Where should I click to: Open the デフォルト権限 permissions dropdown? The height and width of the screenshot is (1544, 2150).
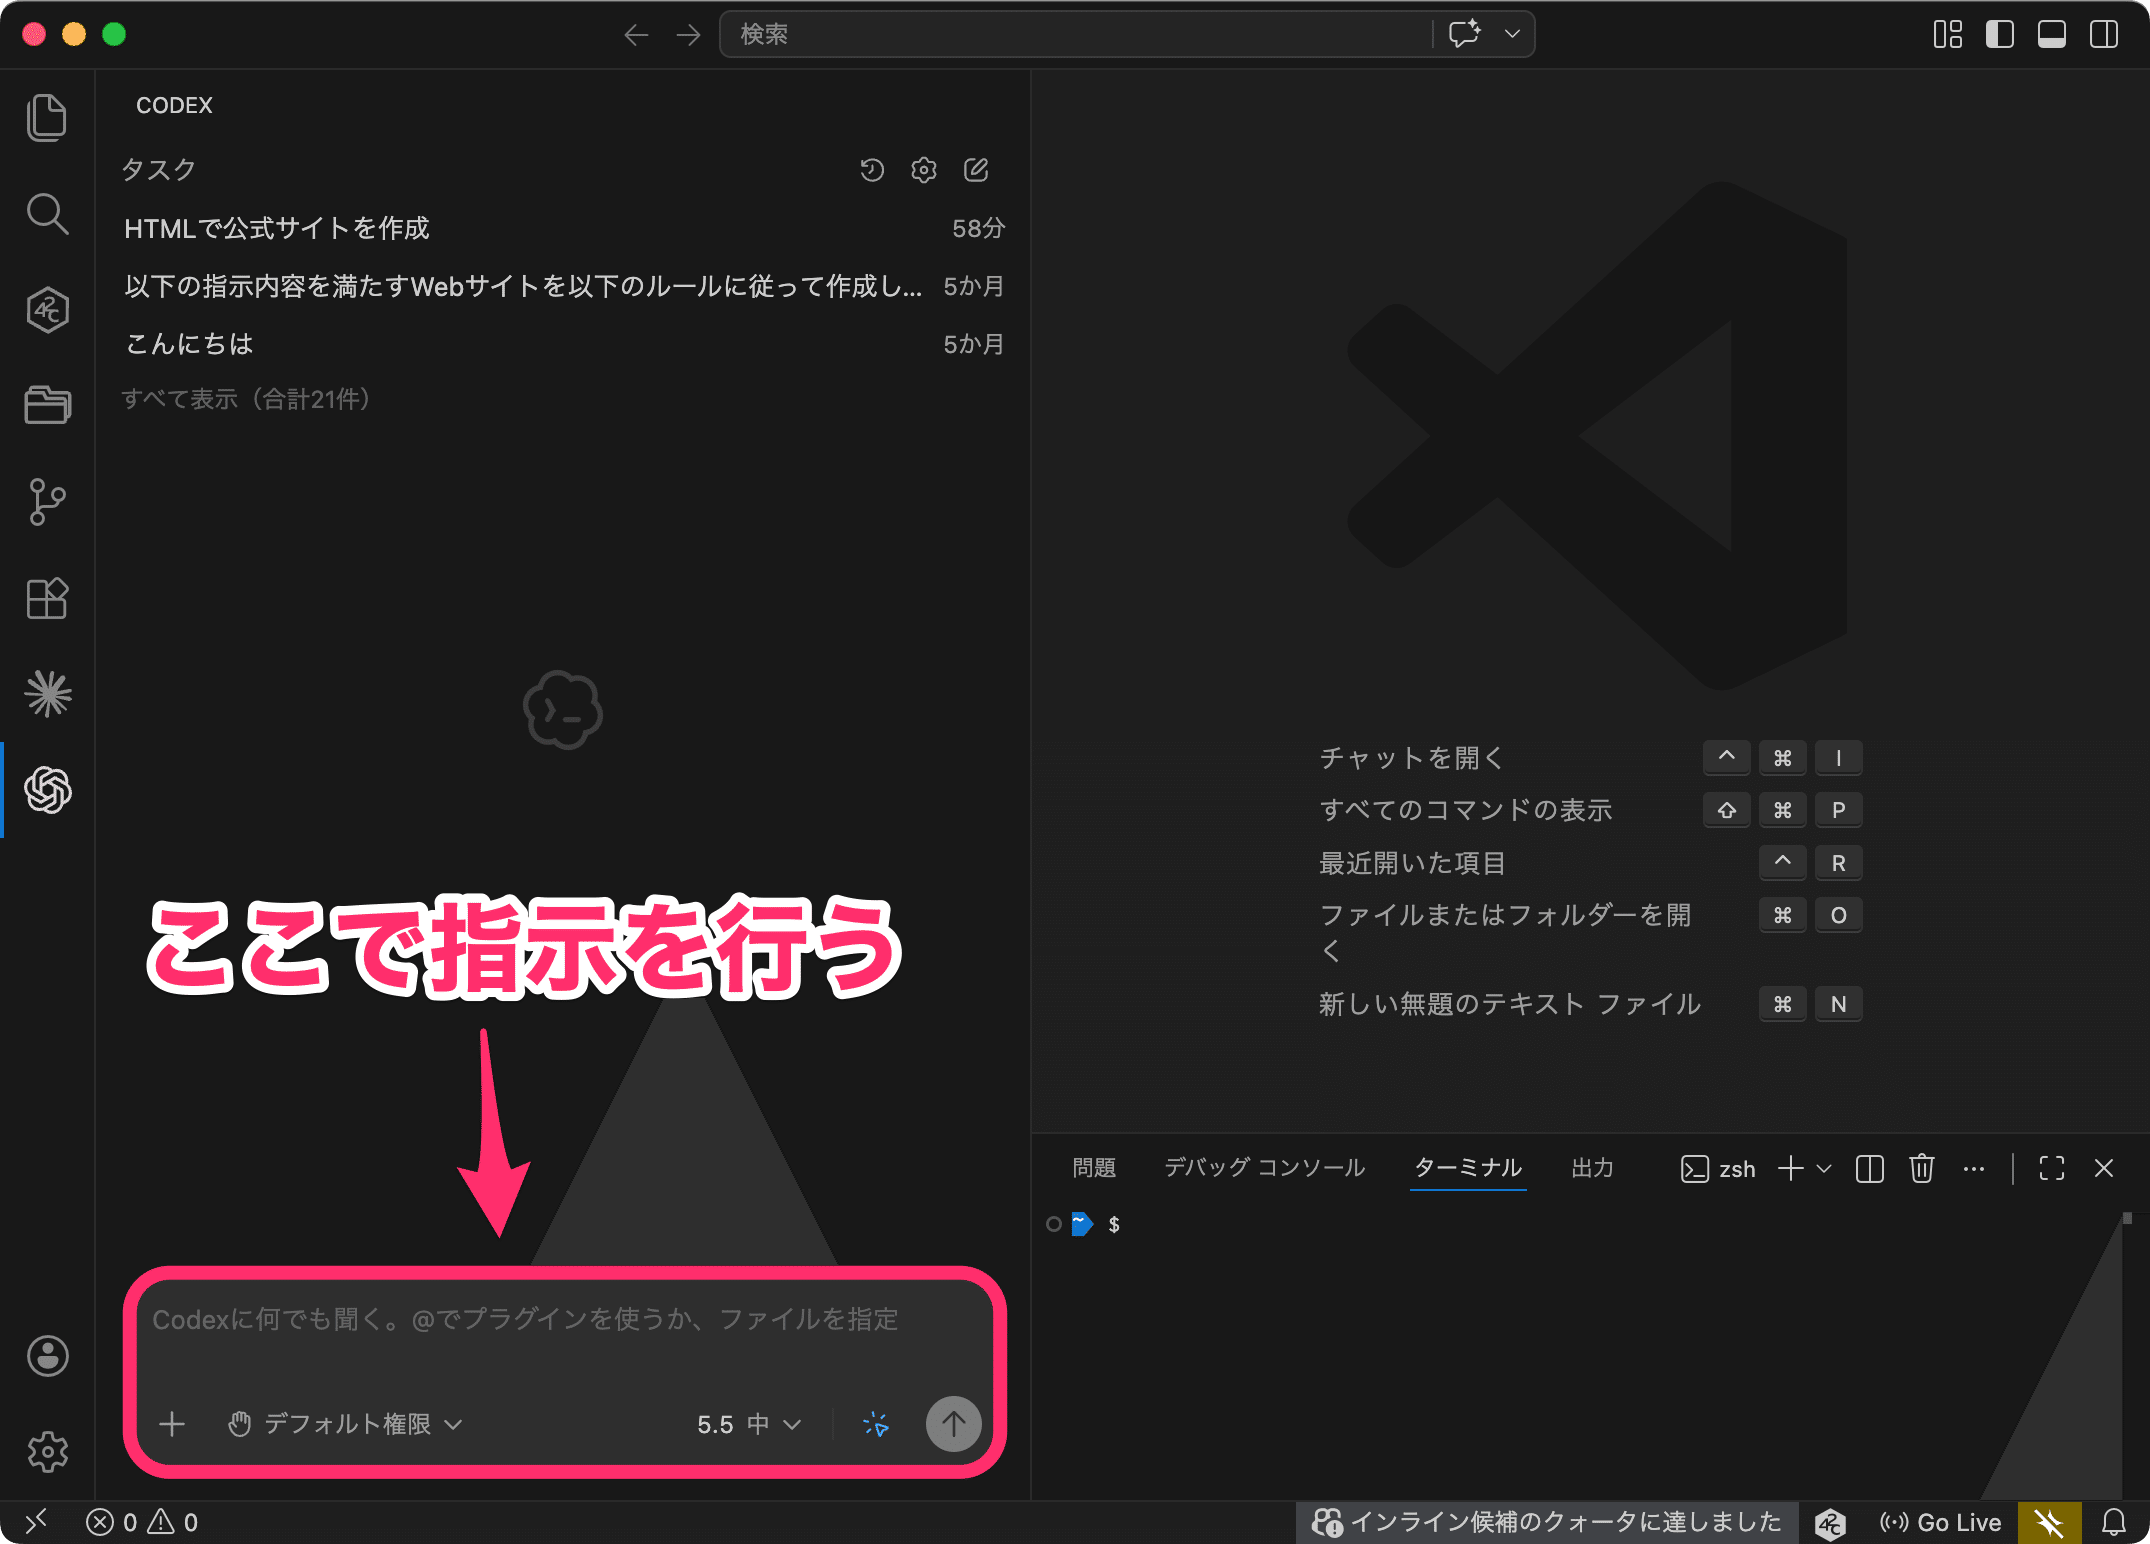[x=345, y=1424]
